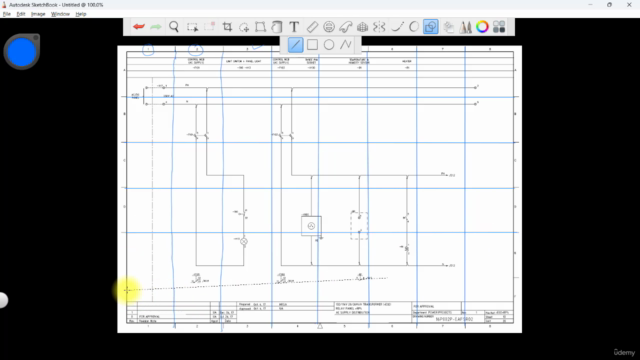Activate the Text tool
This screenshot has height=360, width=640.
point(294,27)
